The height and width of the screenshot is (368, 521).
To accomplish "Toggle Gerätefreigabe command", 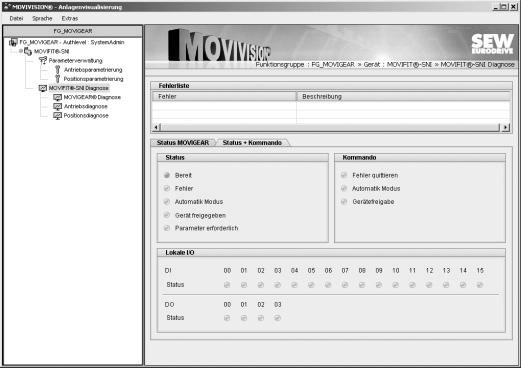I will pos(344,202).
